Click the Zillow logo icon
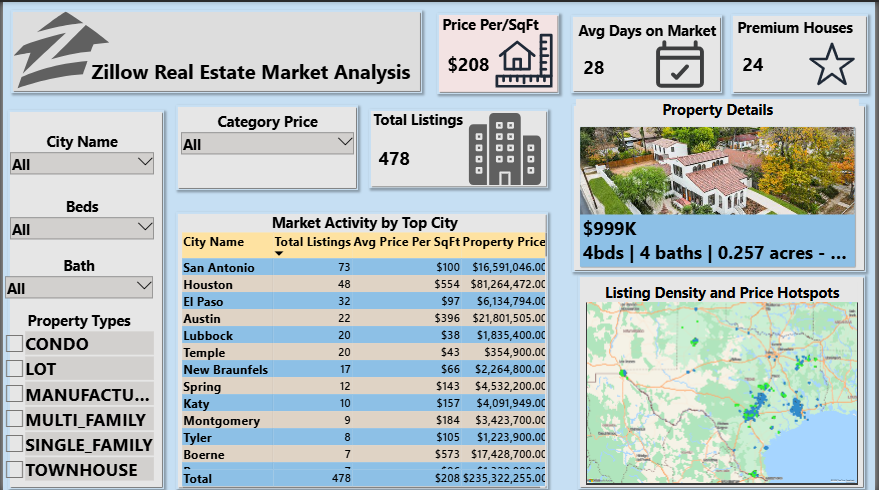 (x=61, y=50)
